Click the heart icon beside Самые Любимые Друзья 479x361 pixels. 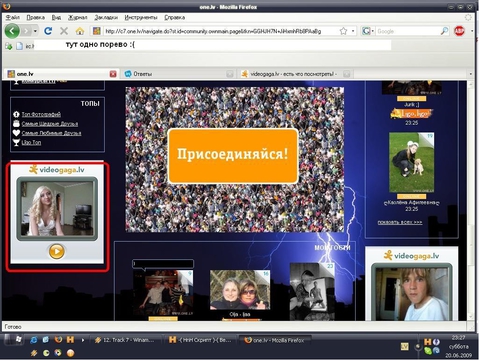point(16,133)
